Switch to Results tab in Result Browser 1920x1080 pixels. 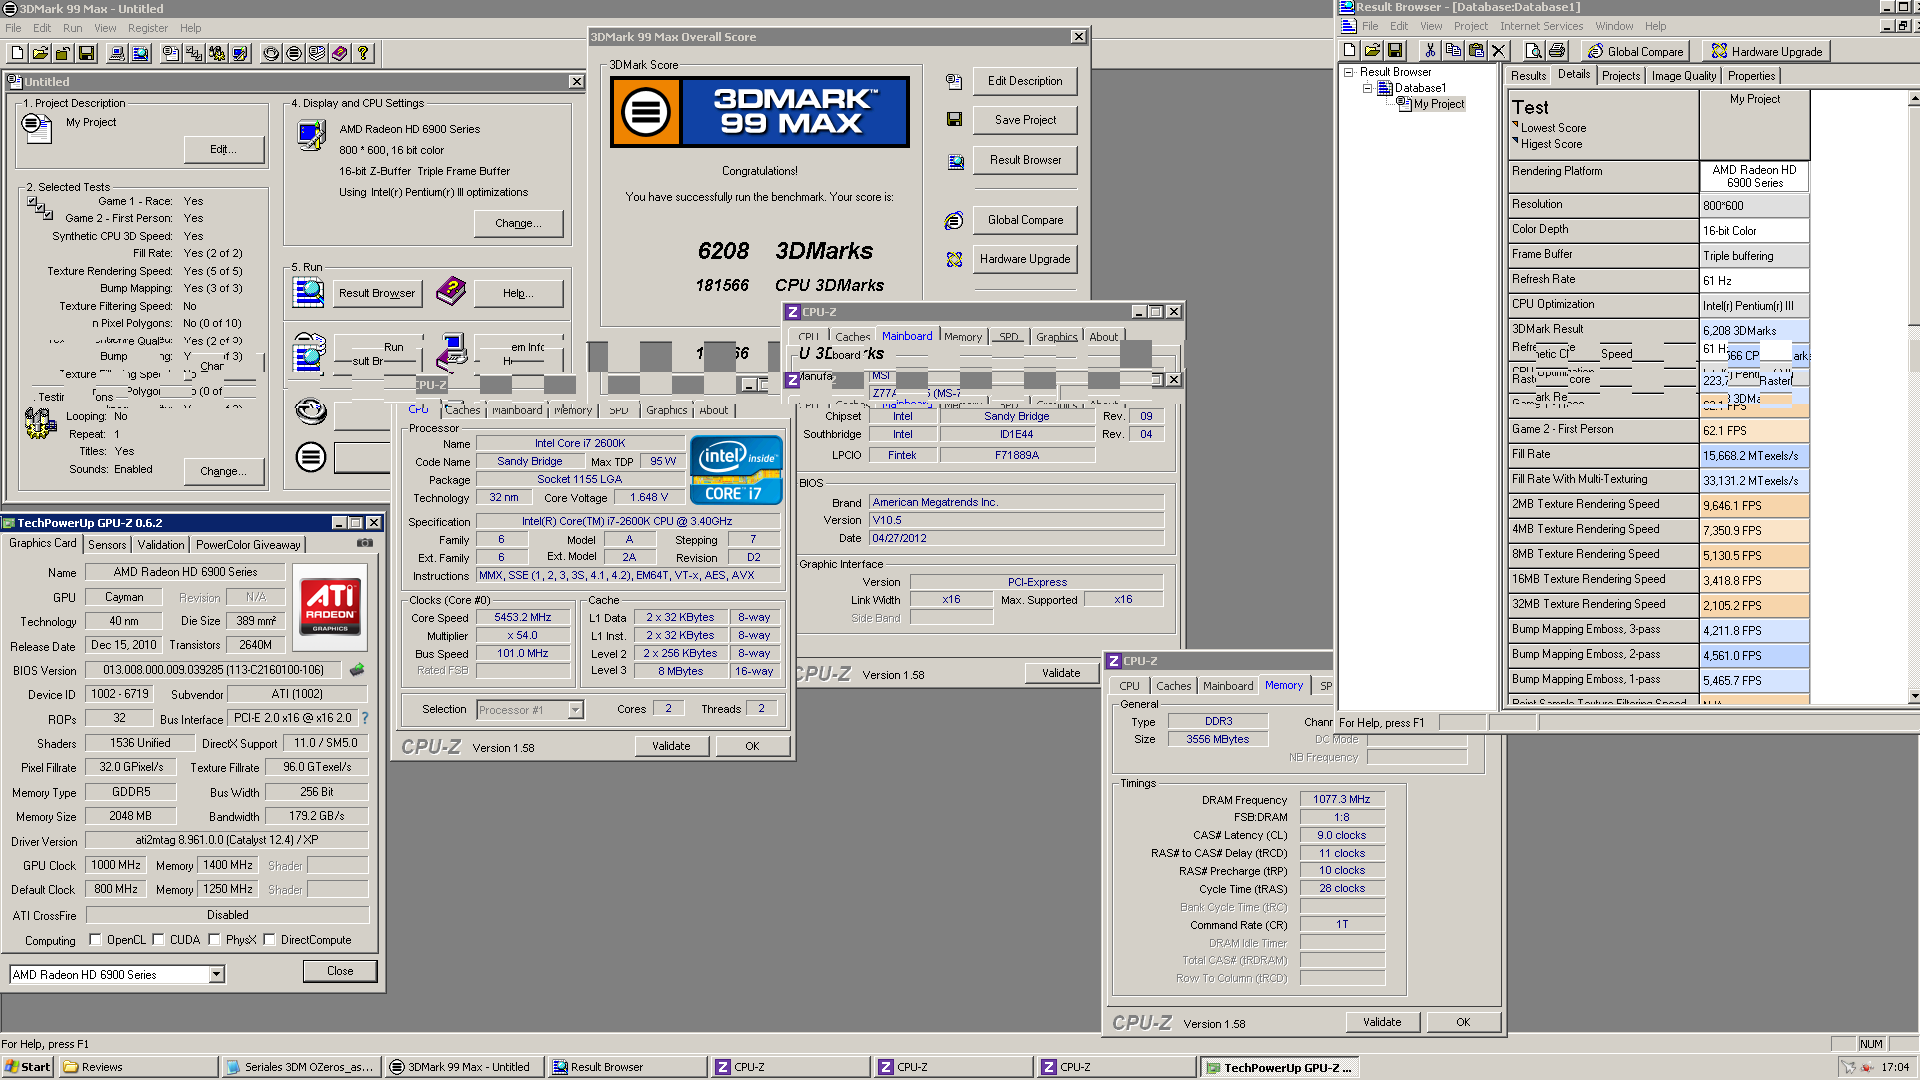click(x=1528, y=76)
